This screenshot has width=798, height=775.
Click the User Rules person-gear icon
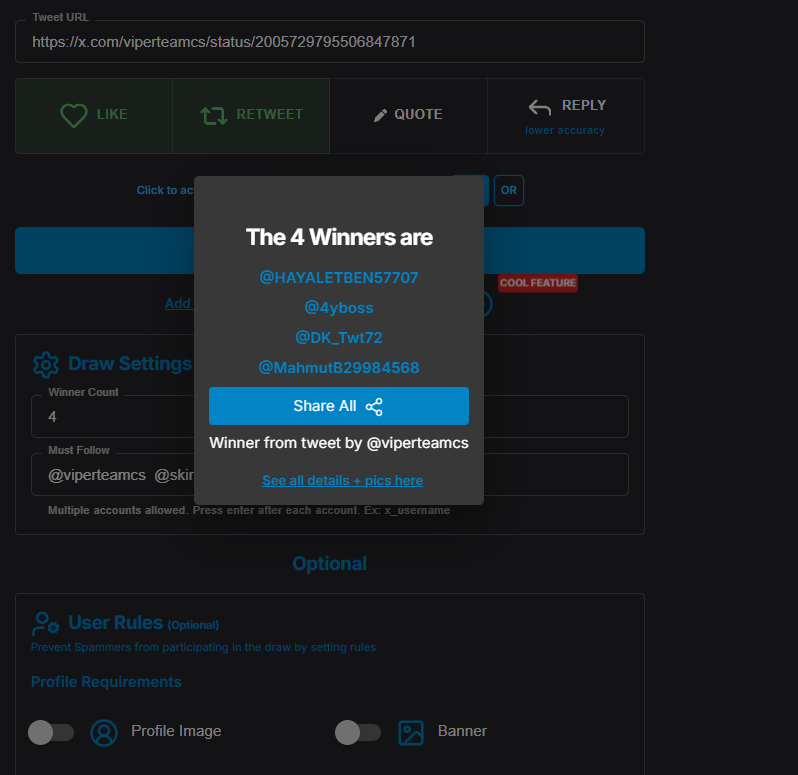[x=46, y=624]
